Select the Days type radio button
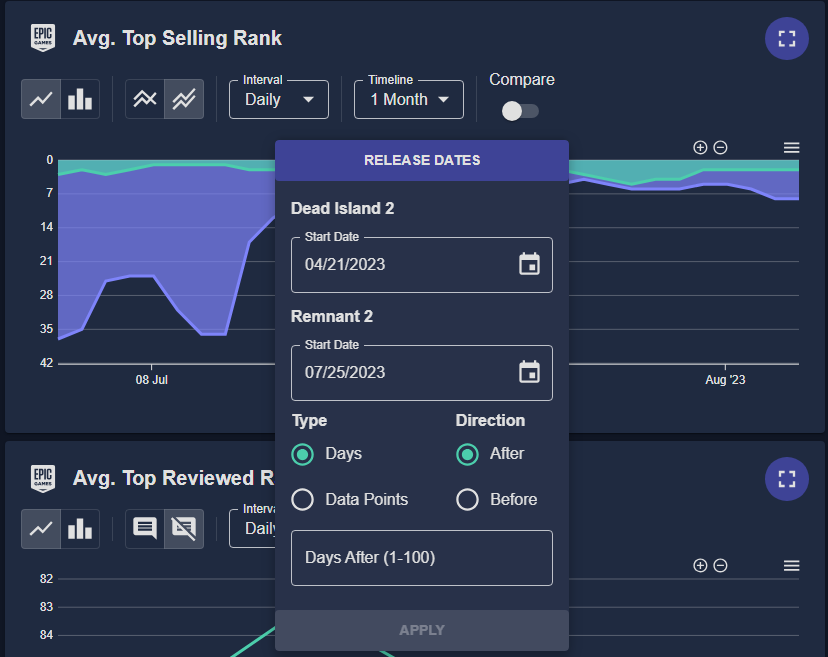 click(x=303, y=454)
